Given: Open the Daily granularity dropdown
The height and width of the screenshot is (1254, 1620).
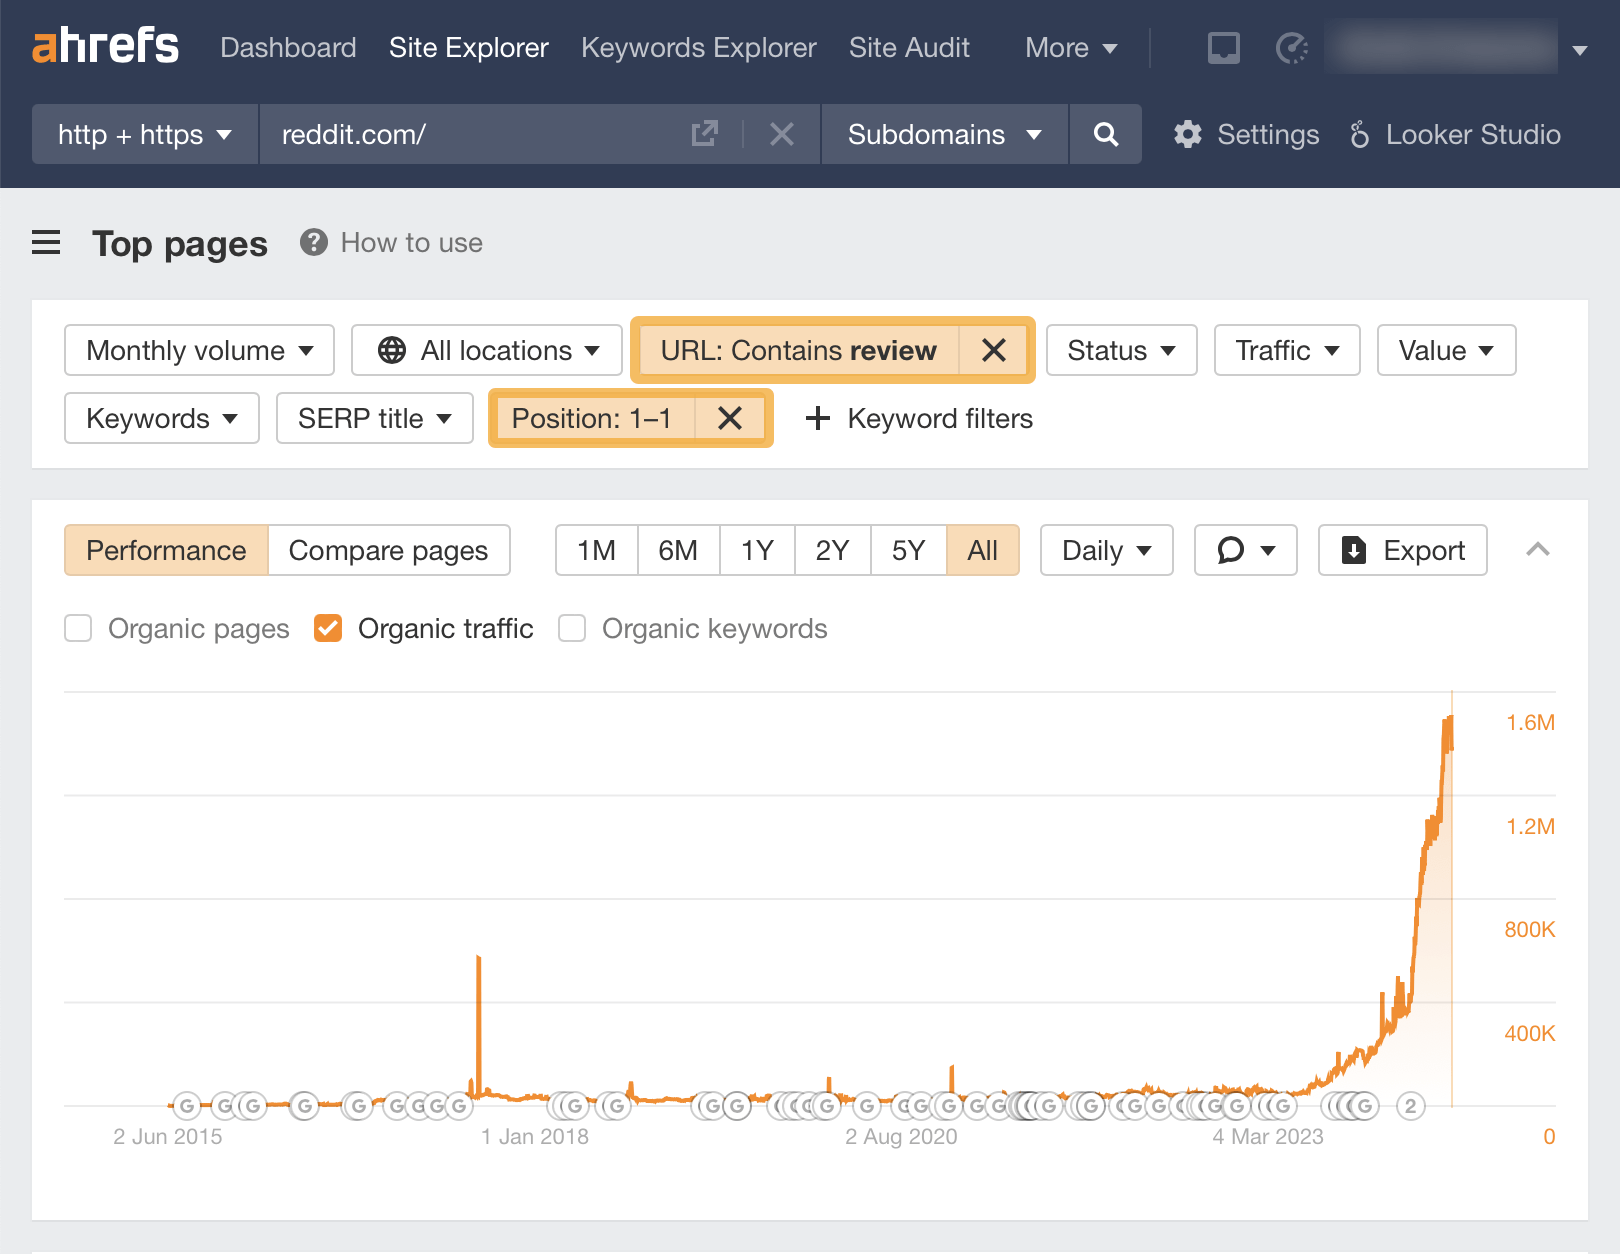Looking at the screenshot, I should (1105, 550).
